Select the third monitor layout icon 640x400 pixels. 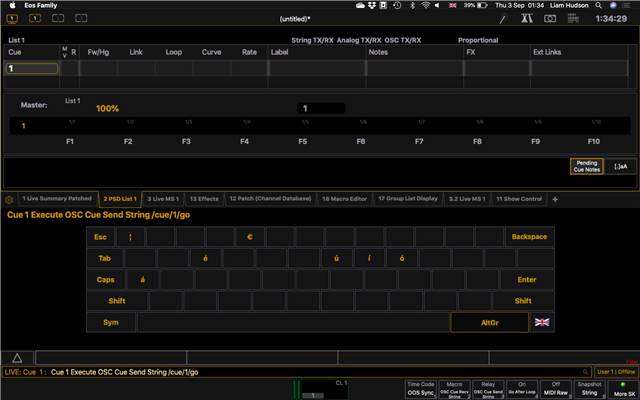pyautogui.click(x=58, y=18)
